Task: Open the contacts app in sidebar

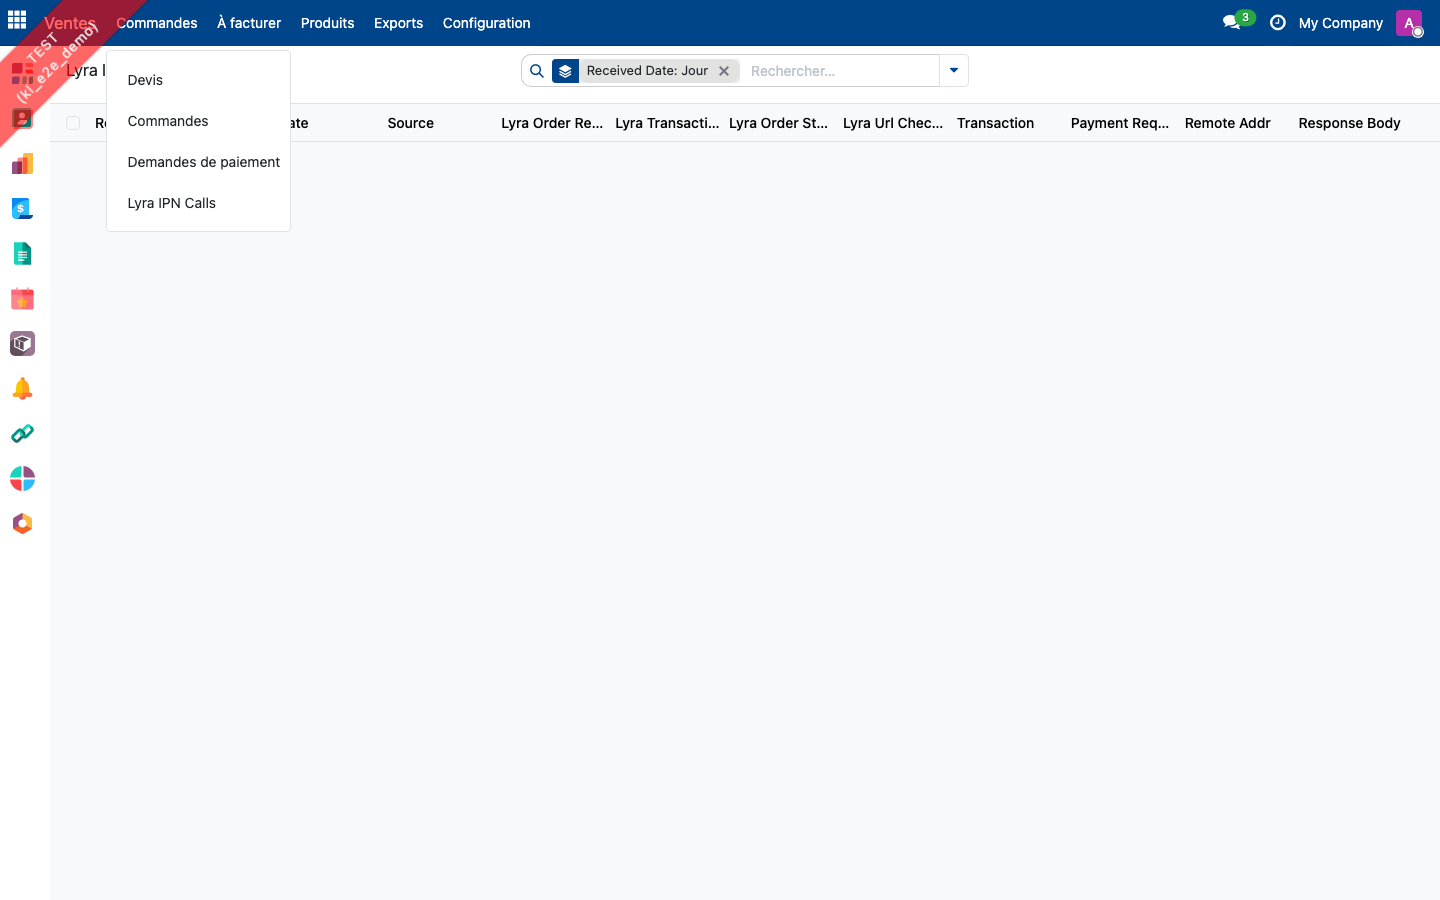Action: pyautogui.click(x=22, y=118)
